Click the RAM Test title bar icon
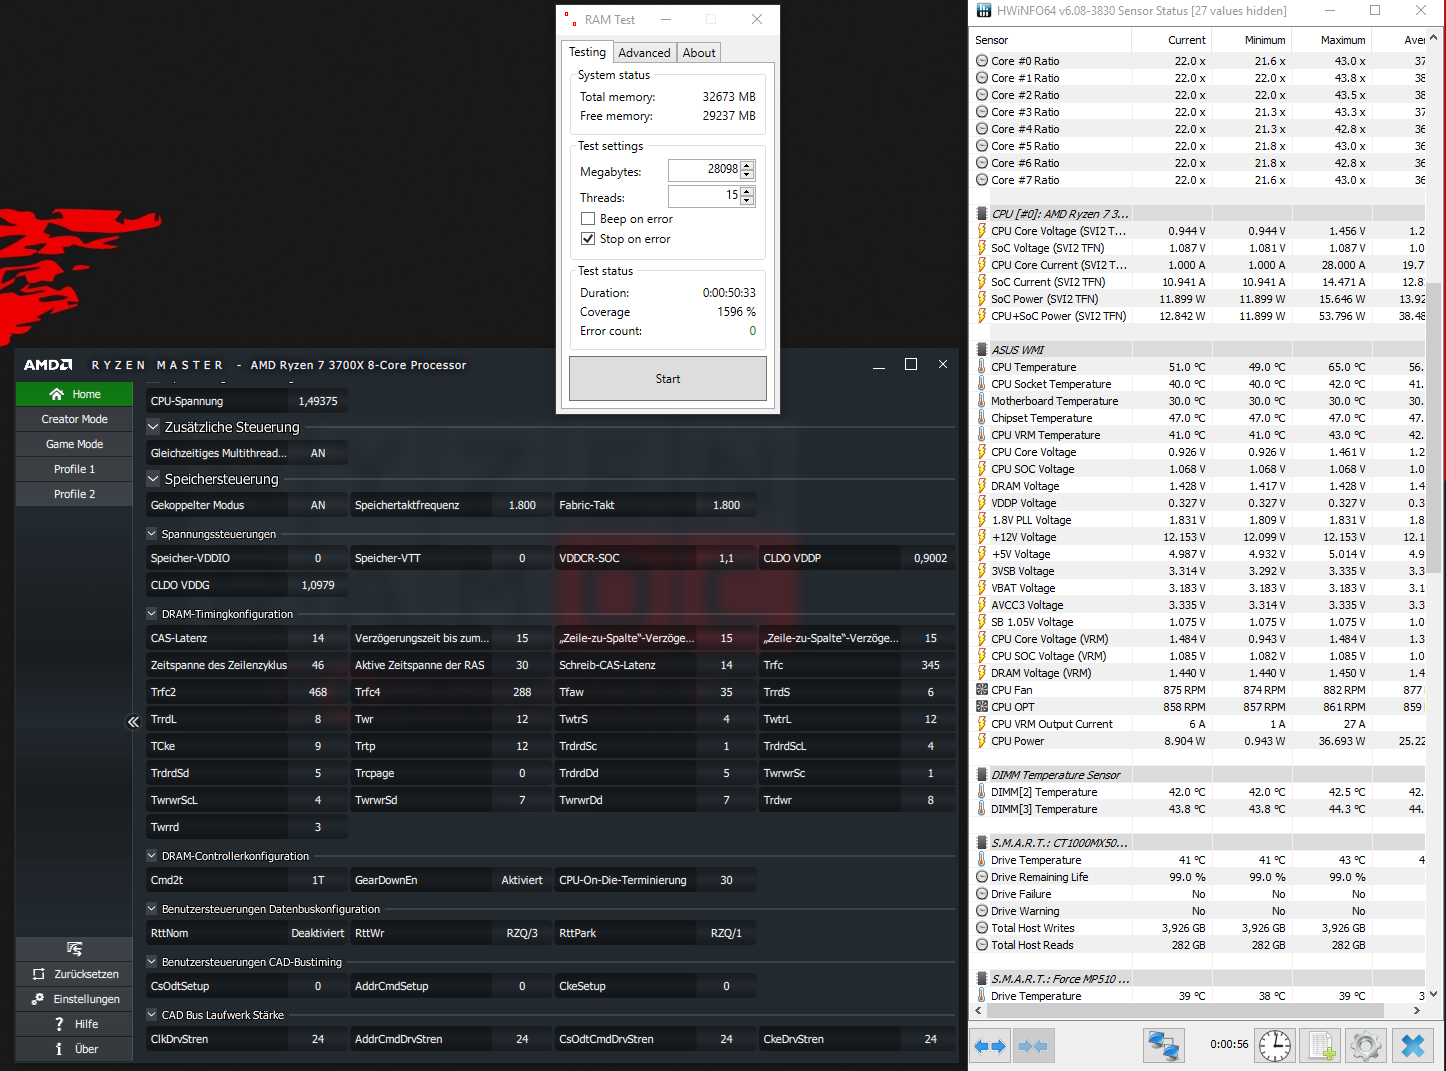This screenshot has height=1071, width=1446. click(x=570, y=19)
